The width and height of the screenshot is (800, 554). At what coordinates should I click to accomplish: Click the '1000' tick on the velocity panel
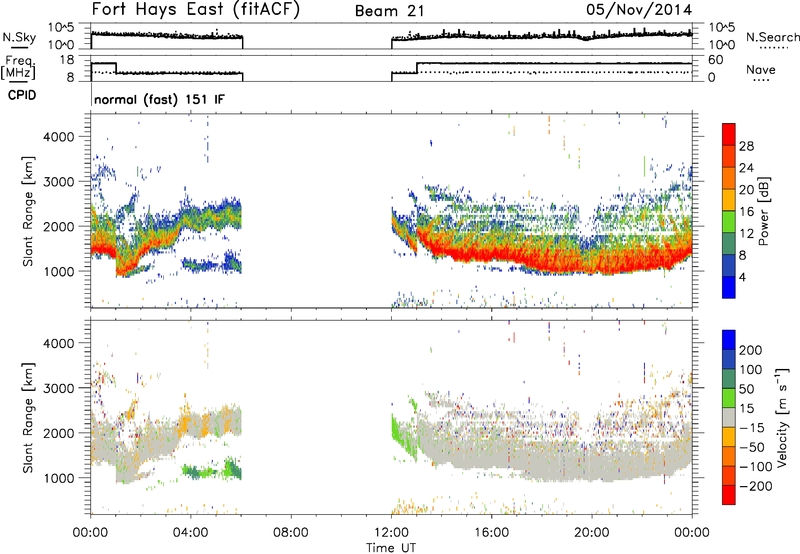click(x=59, y=479)
